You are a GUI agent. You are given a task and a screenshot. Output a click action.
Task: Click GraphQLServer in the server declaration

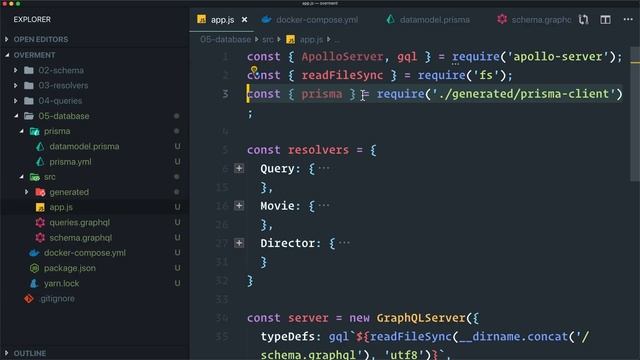(421, 318)
